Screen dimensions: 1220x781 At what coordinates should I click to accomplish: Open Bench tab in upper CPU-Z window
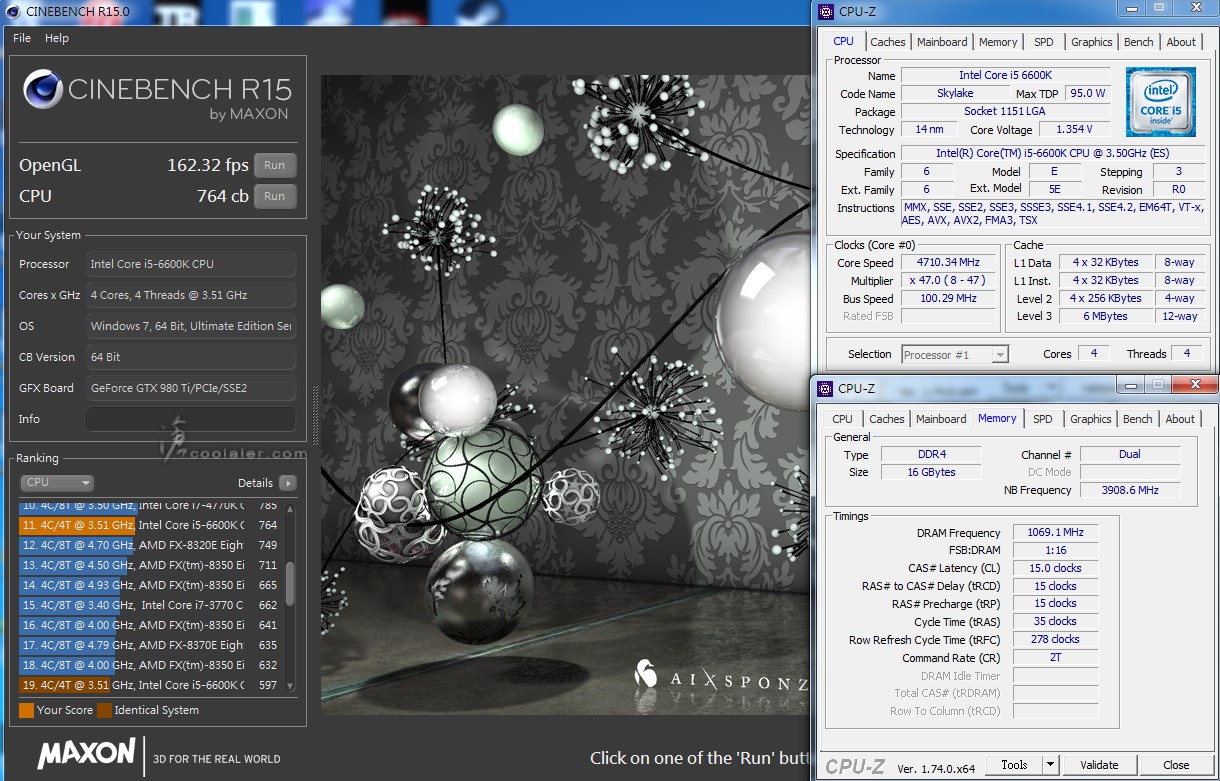pos(1138,42)
